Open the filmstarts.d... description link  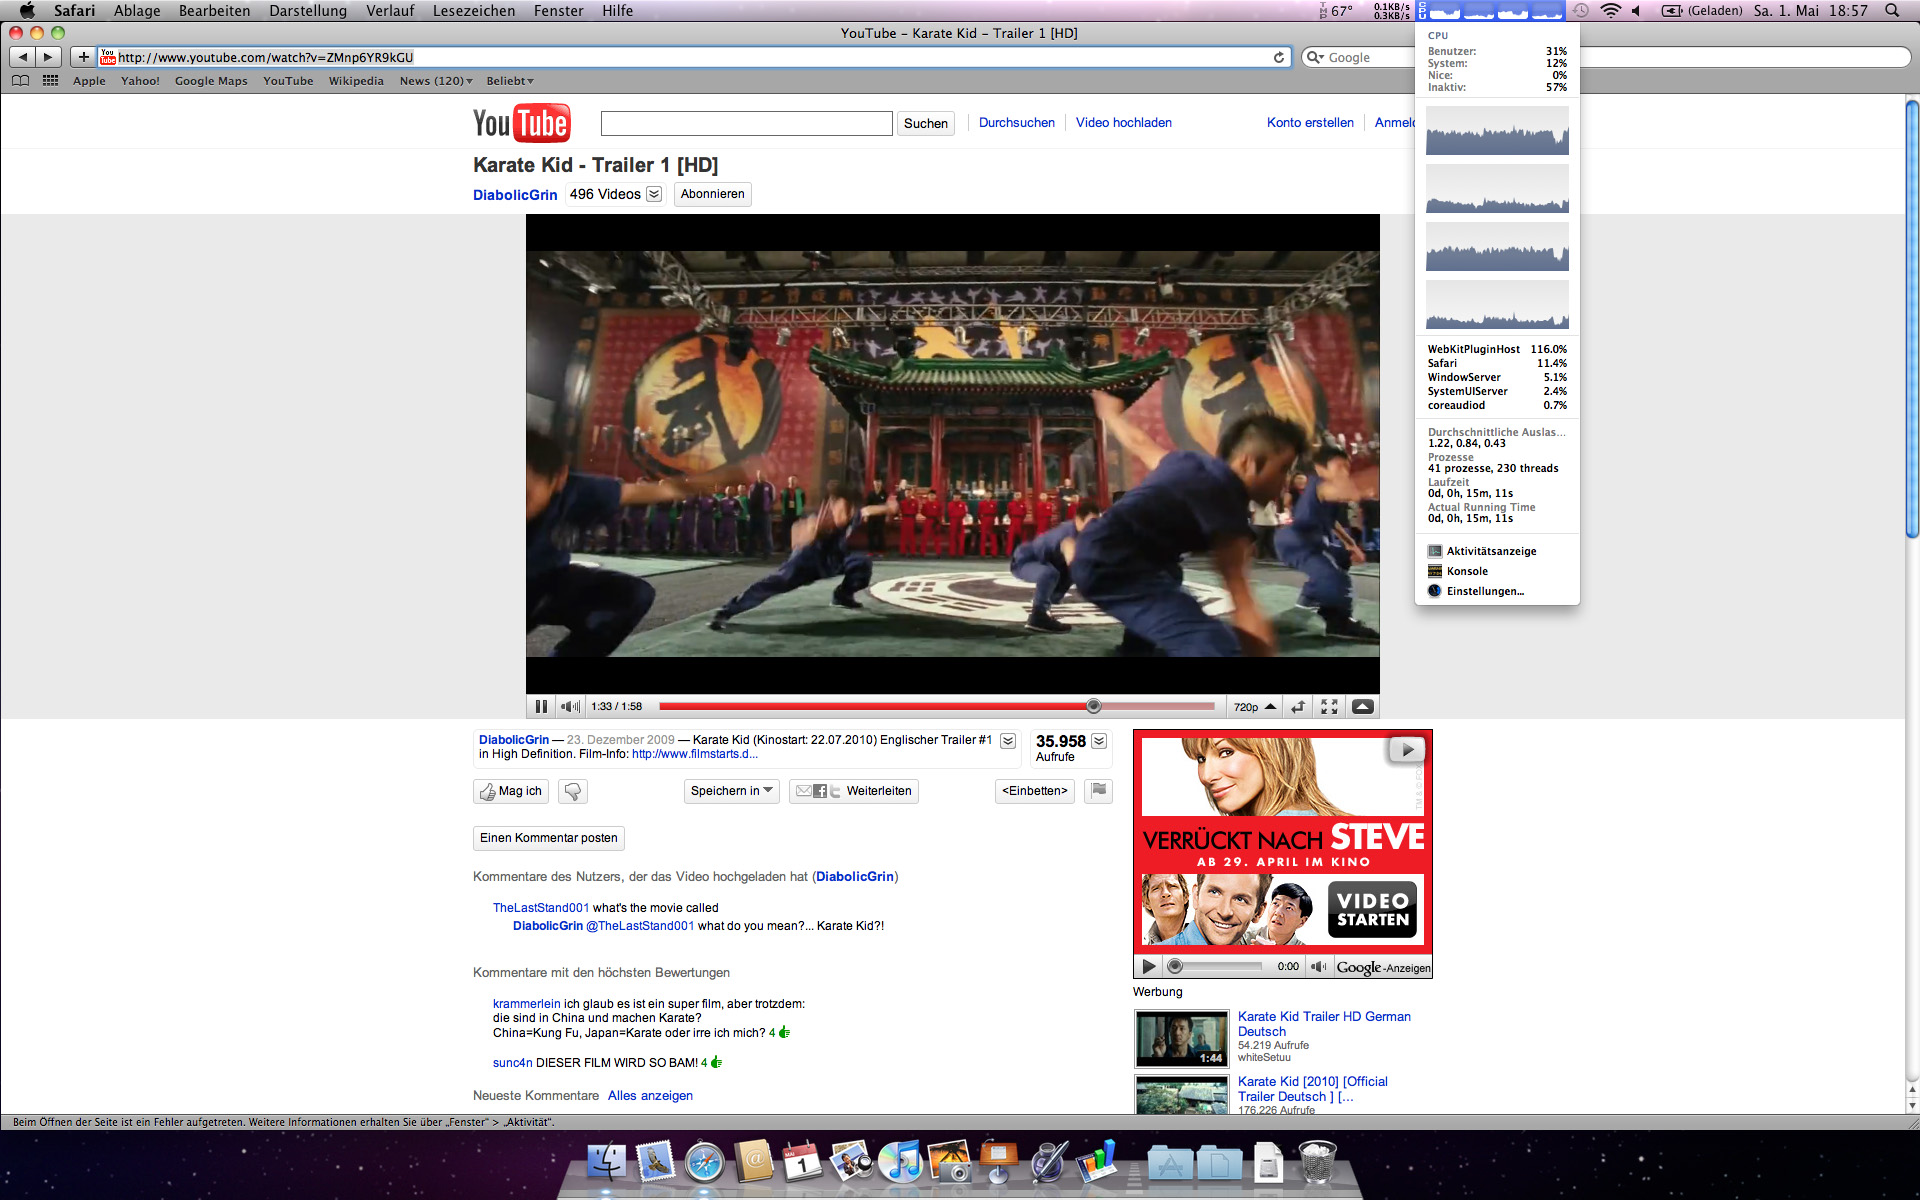[694, 754]
